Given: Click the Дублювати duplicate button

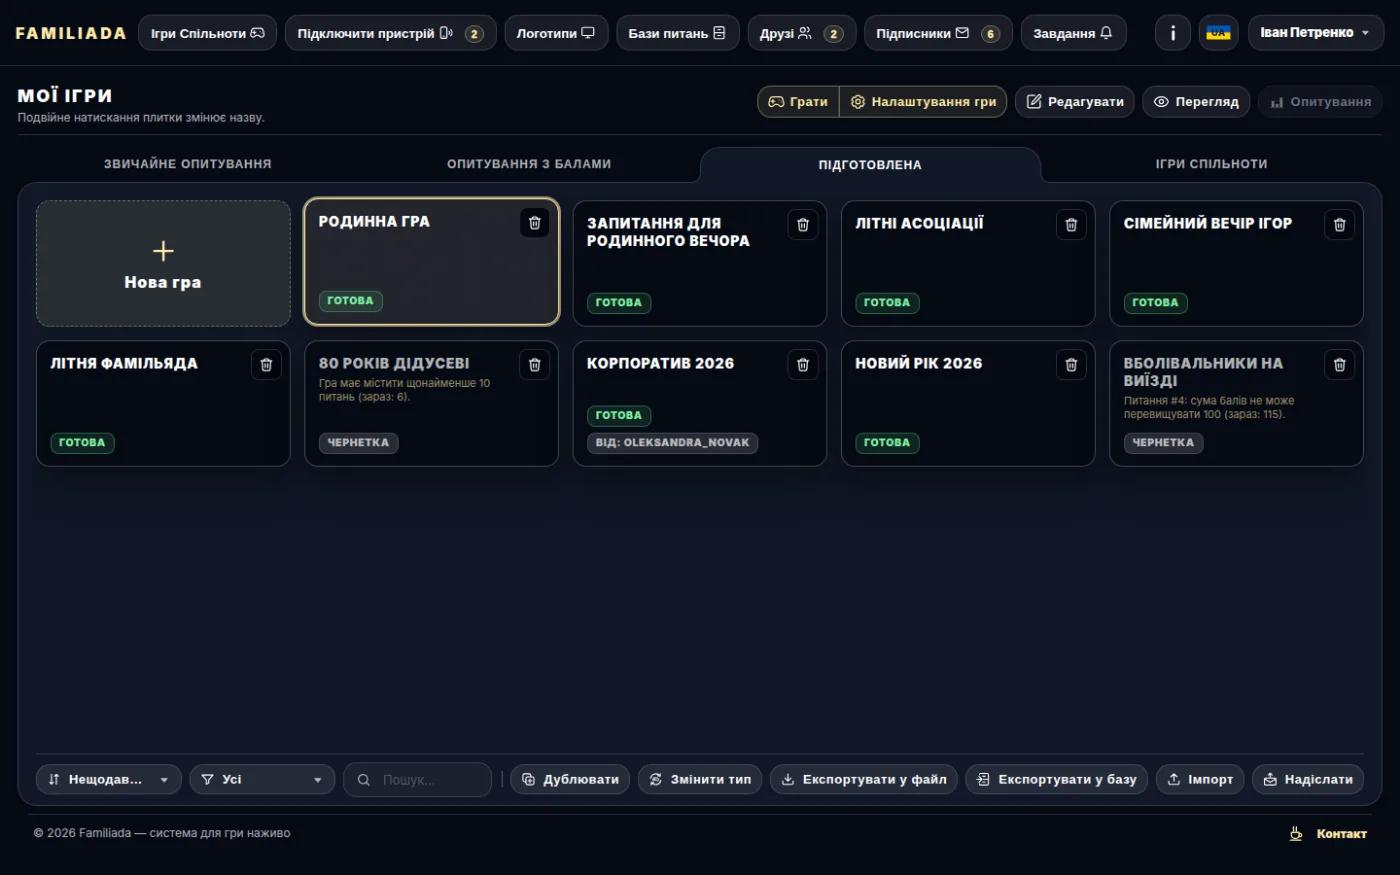Looking at the screenshot, I should point(570,780).
